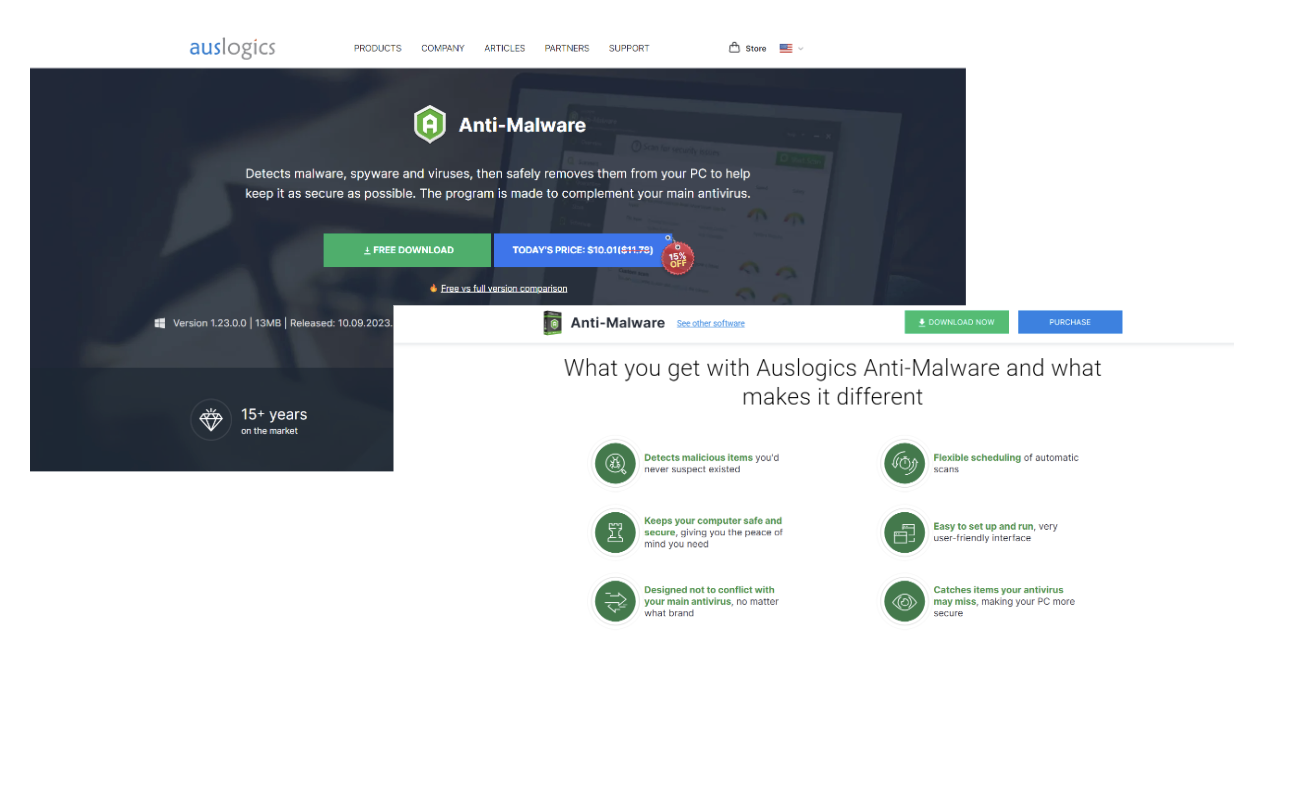Viewport: 1302px width, 792px height.
Task: Open the language selector flag dropdown
Action: click(786, 48)
